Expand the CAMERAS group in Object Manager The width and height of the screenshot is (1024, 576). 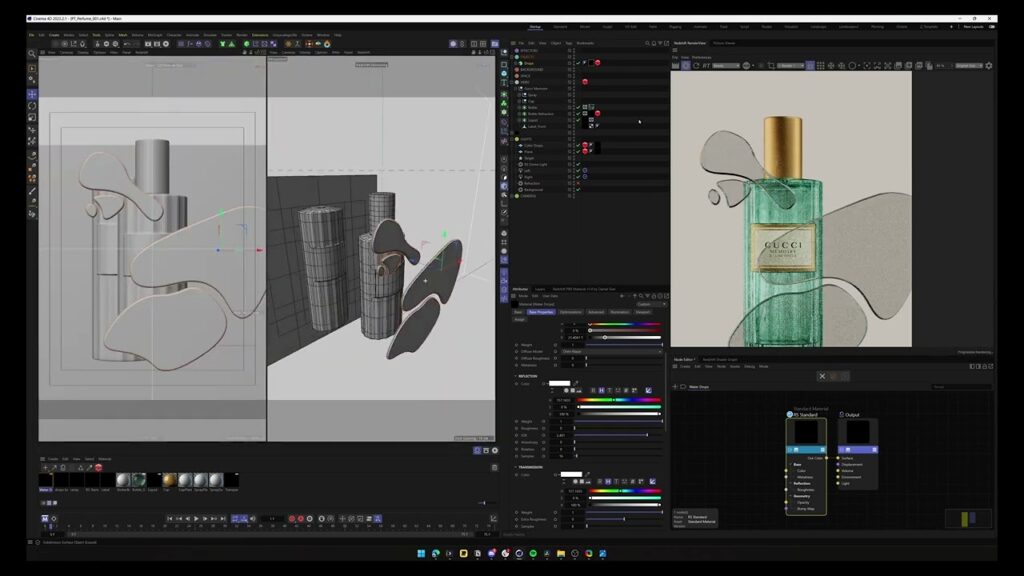click(x=513, y=196)
